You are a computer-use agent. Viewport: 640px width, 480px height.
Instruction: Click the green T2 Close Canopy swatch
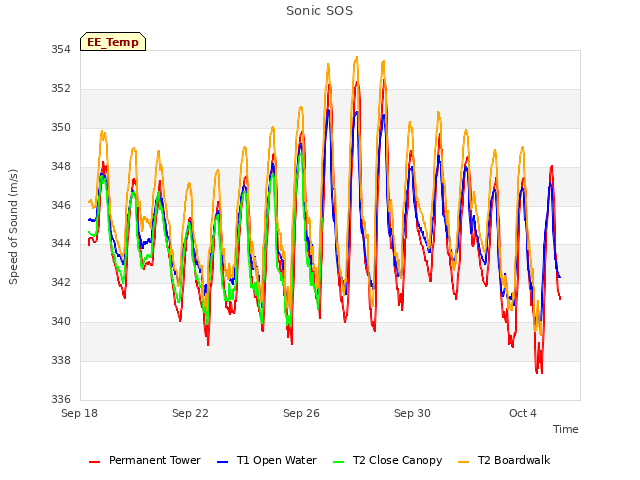[x=338, y=462]
